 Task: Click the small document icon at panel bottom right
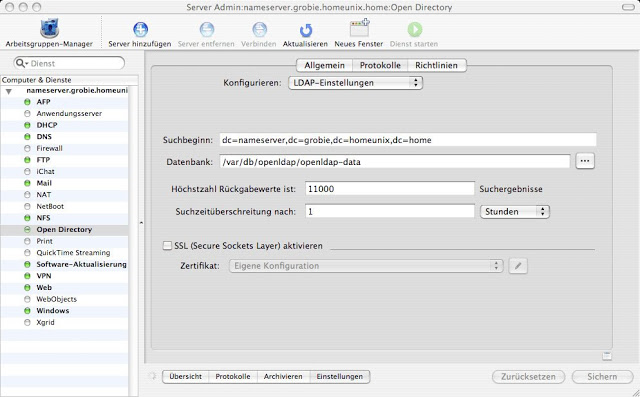point(607,356)
